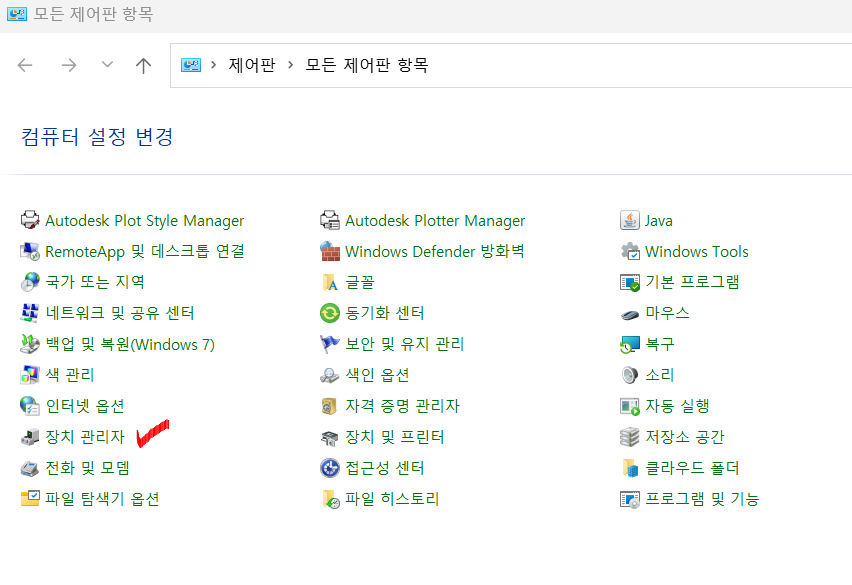Select 모든 제어판 항목 breadcrumb segment
852x585 pixels.
pyautogui.click(x=367, y=65)
